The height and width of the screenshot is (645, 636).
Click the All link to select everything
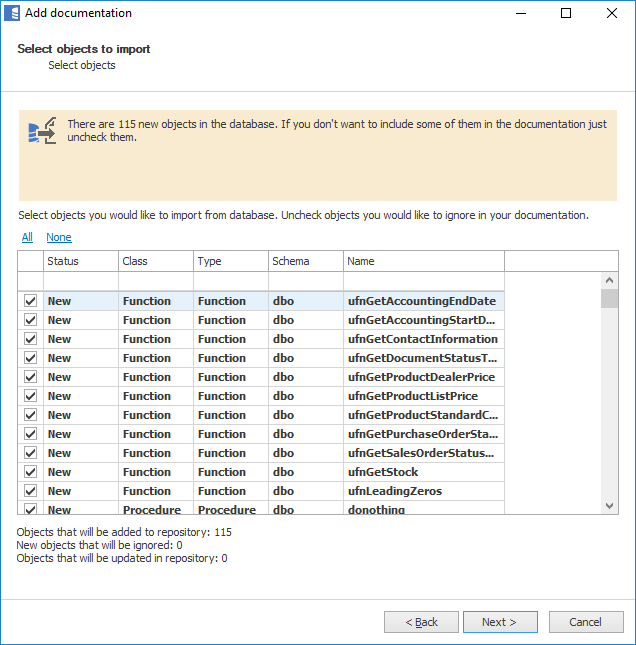27,237
